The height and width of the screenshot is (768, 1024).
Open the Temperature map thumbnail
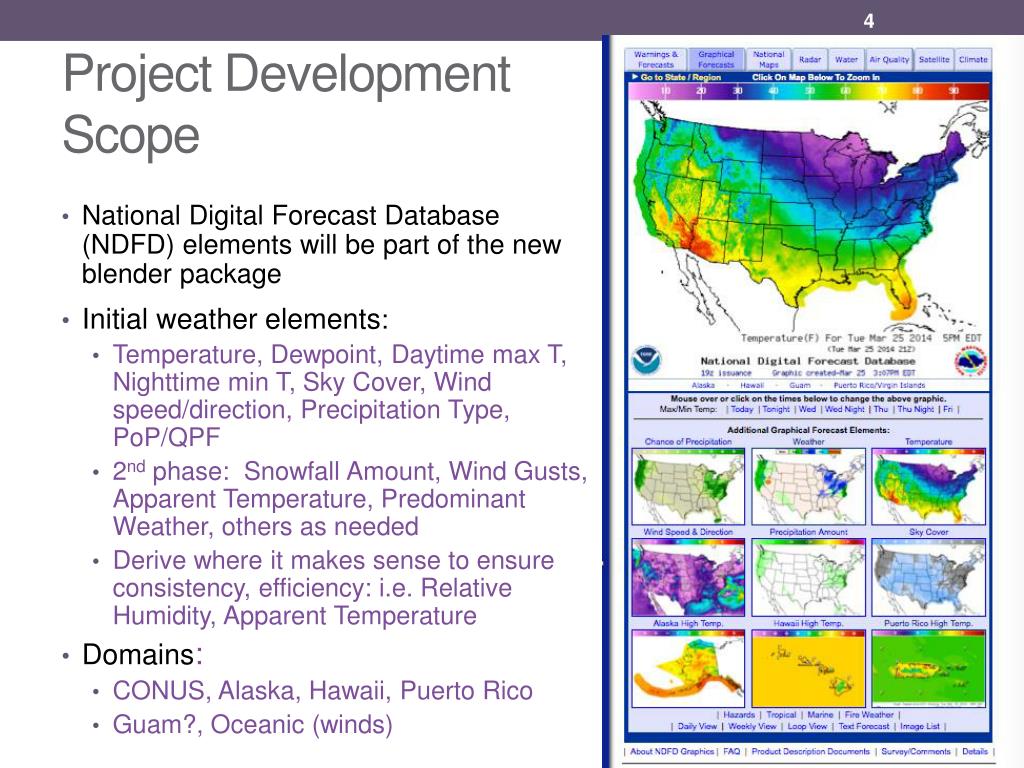point(929,486)
